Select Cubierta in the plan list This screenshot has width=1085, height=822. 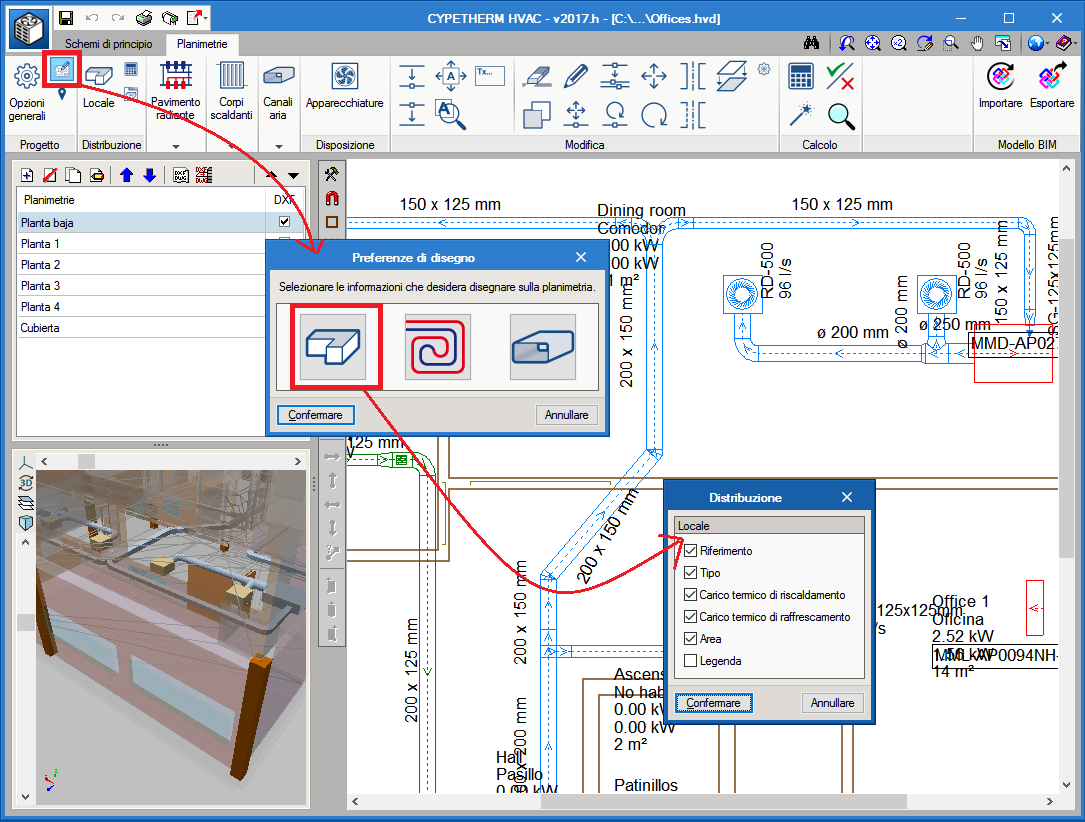141,328
